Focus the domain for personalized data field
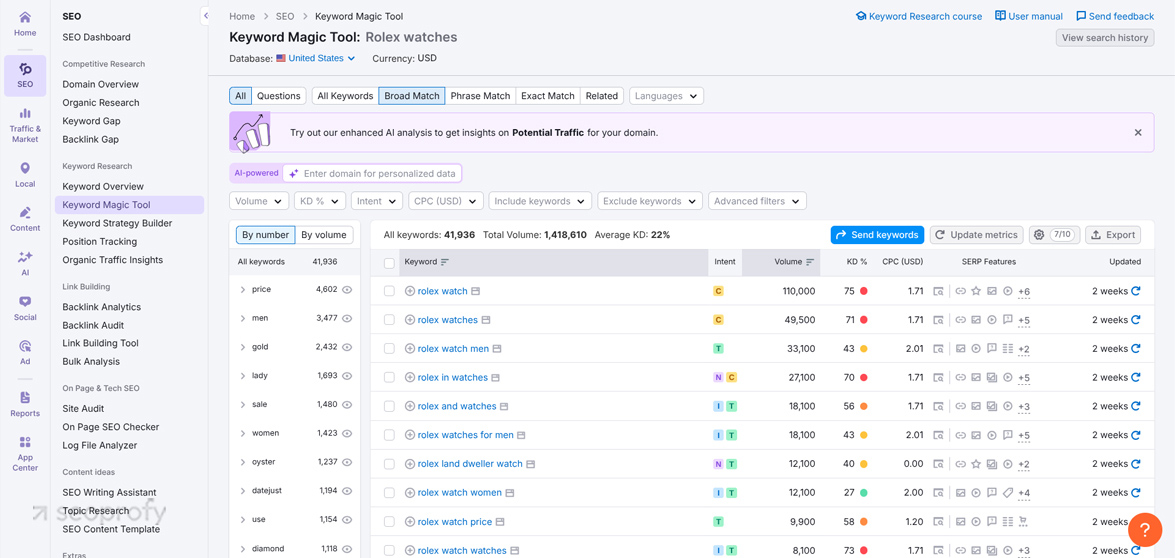The width and height of the screenshot is (1175, 558). 372,174
